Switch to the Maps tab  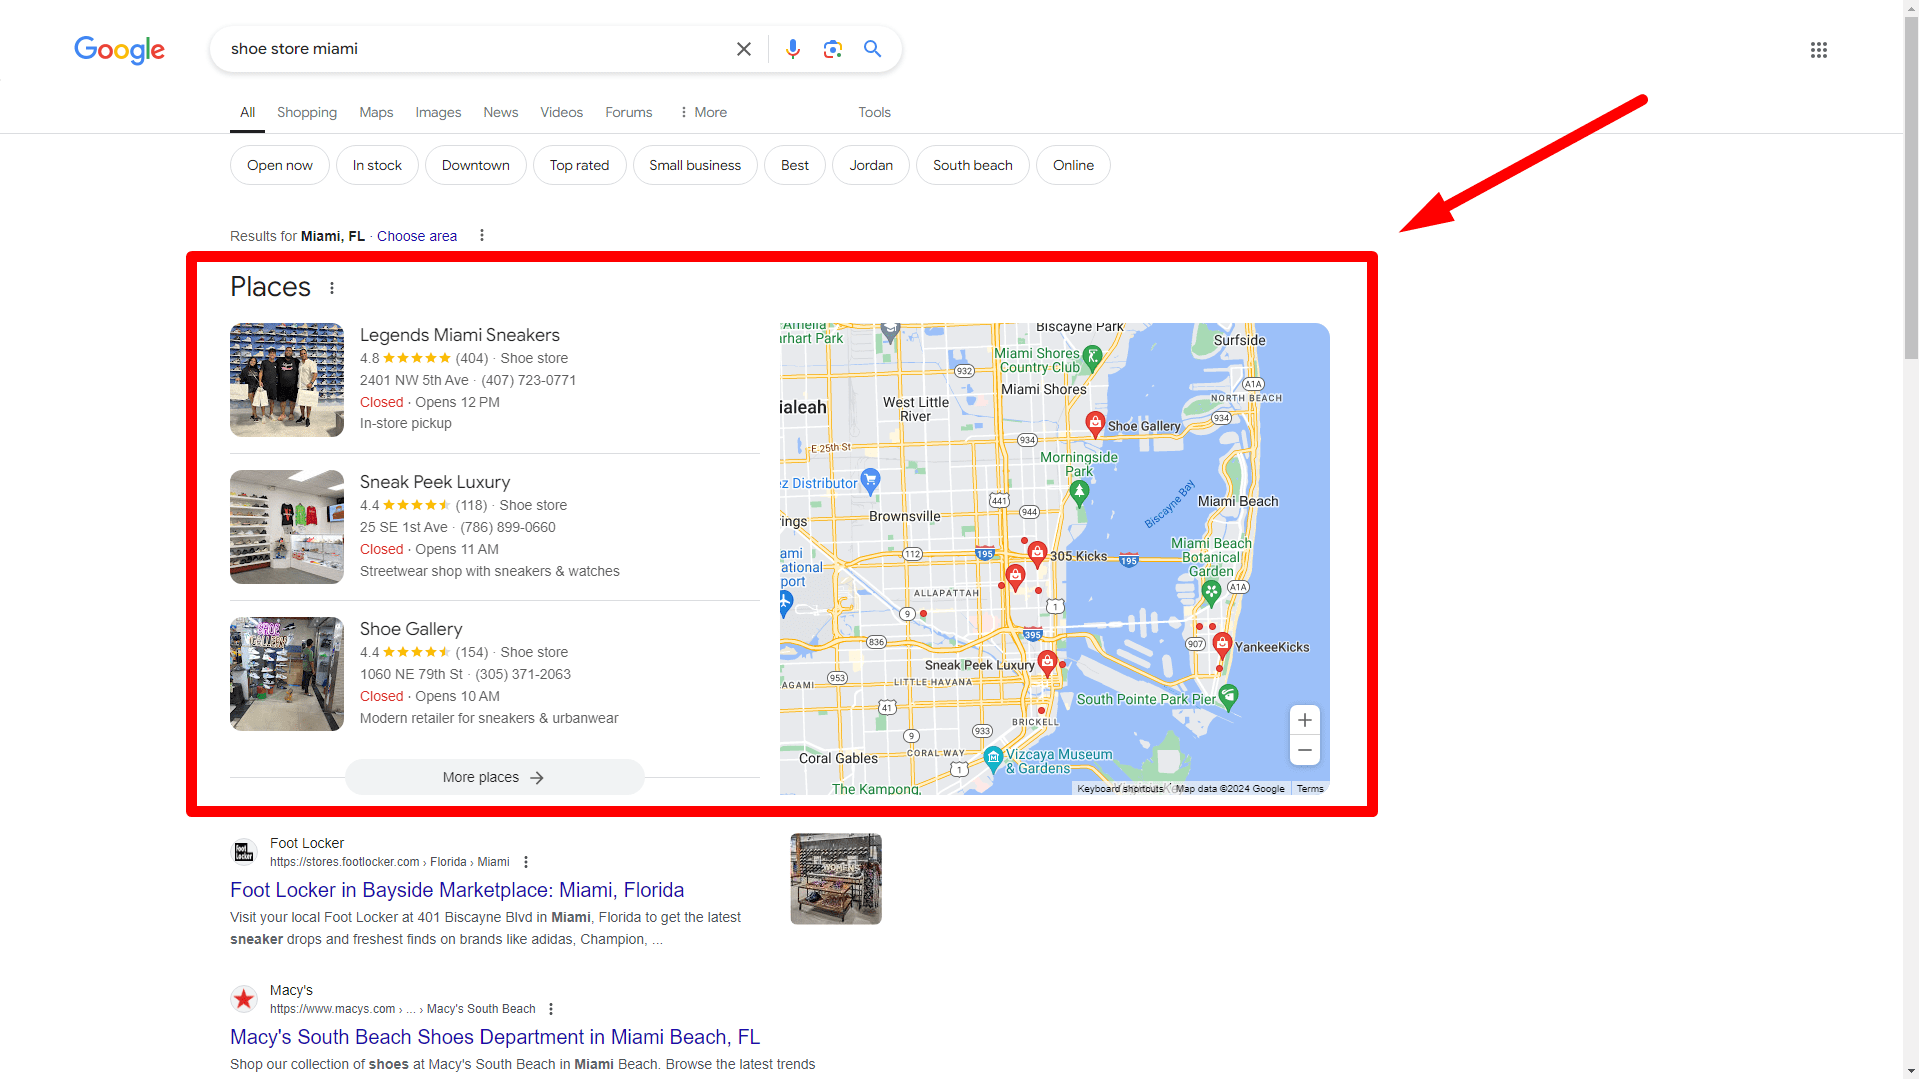click(x=376, y=112)
